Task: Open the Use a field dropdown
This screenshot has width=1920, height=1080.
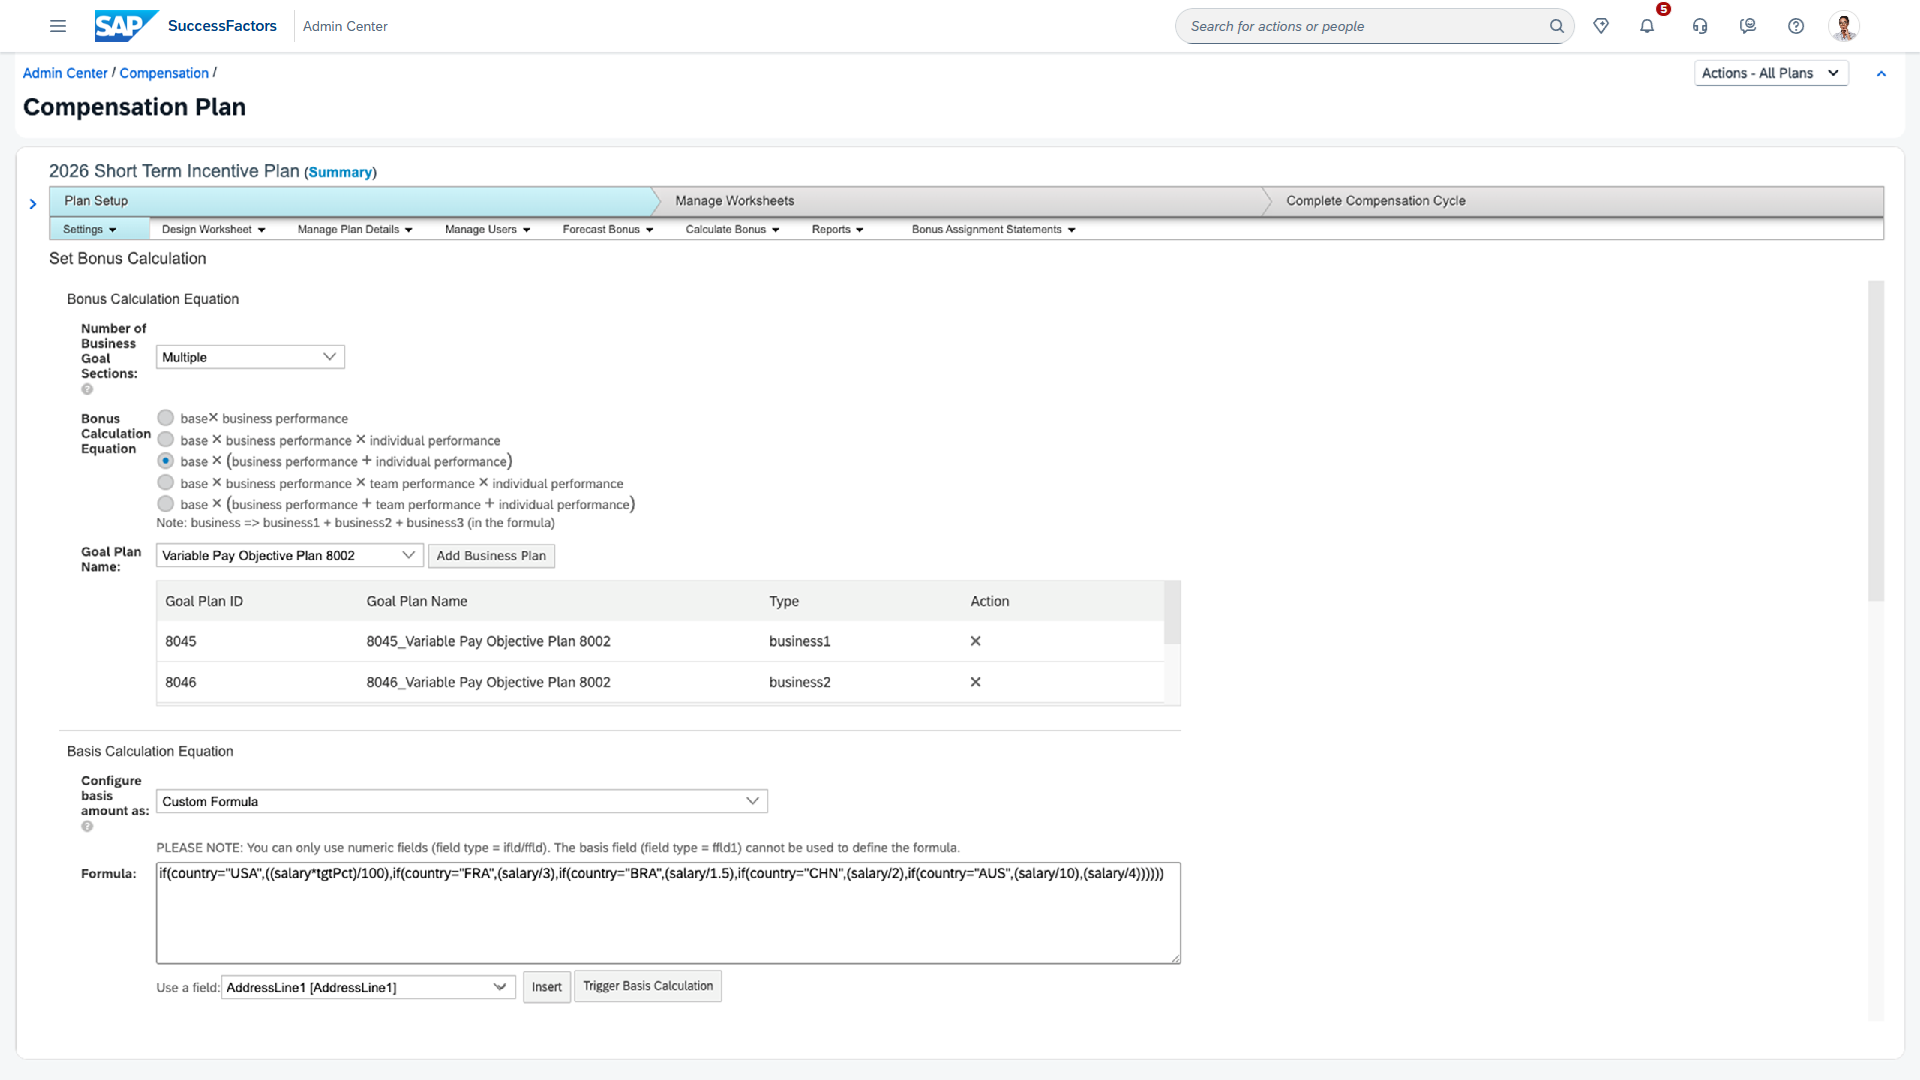Action: click(367, 987)
